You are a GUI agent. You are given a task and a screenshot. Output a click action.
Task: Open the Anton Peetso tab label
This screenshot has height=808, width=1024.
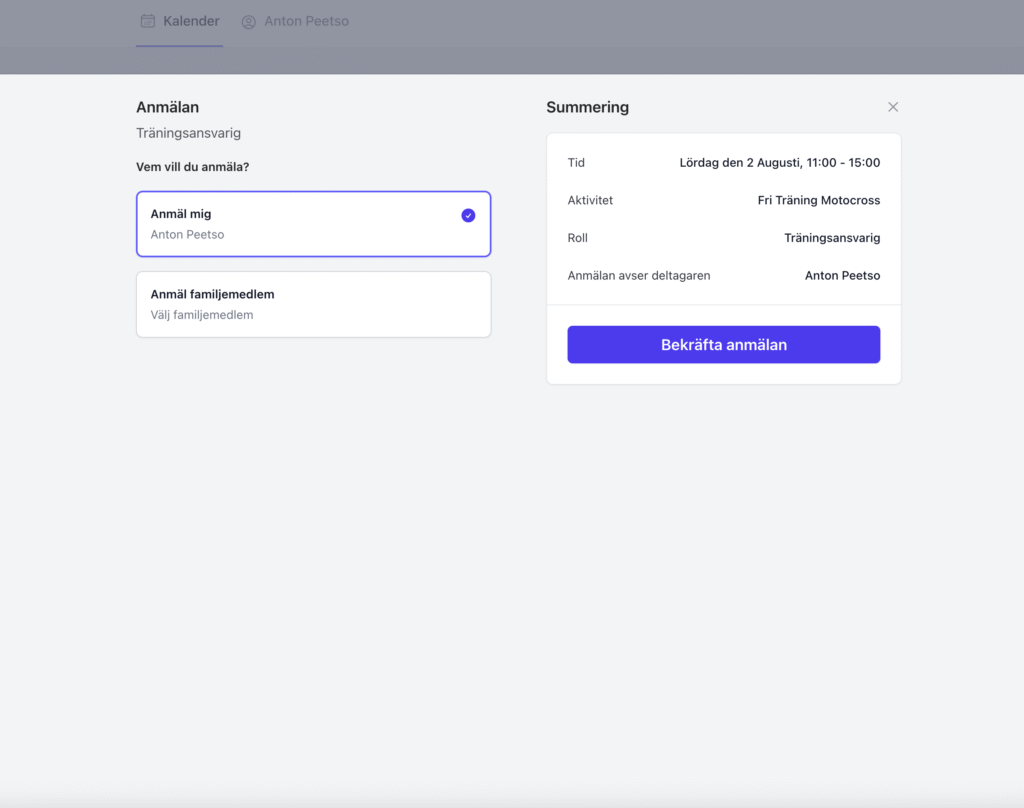click(x=306, y=21)
